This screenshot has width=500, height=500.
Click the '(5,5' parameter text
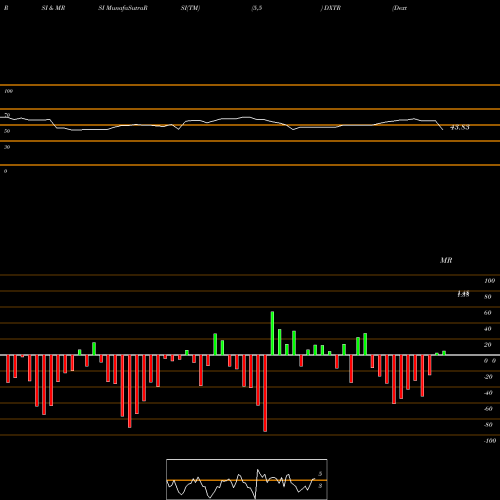pos(257,8)
